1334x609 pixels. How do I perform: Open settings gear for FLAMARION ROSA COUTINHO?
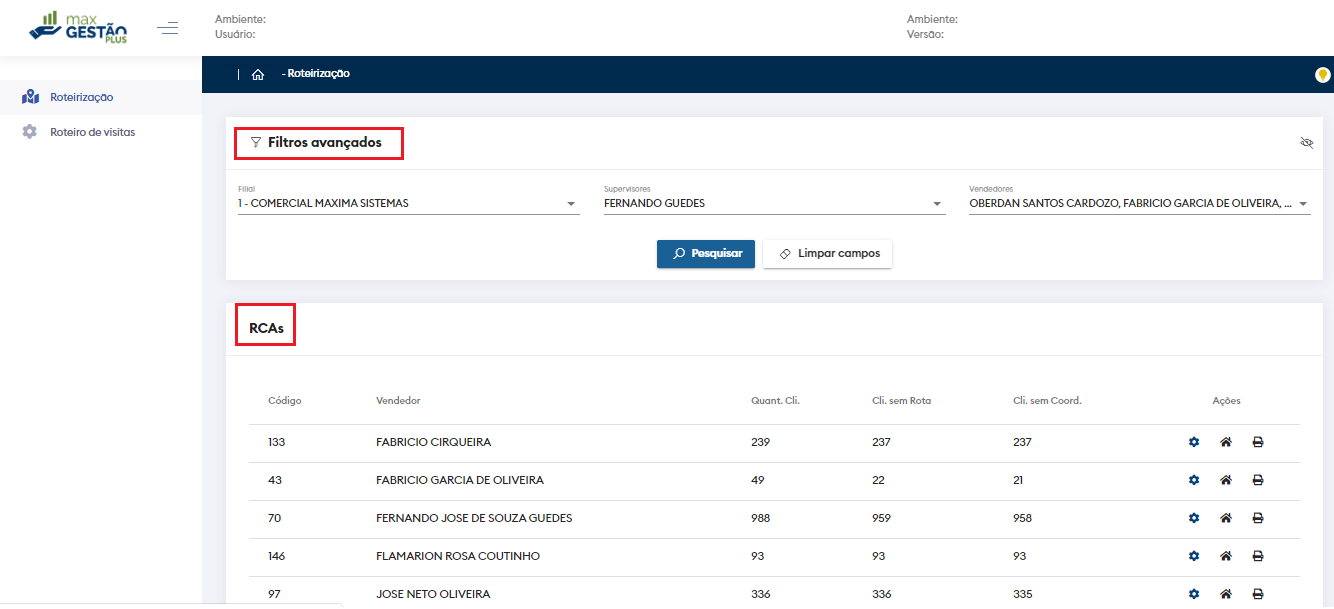(x=1193, y=556)
